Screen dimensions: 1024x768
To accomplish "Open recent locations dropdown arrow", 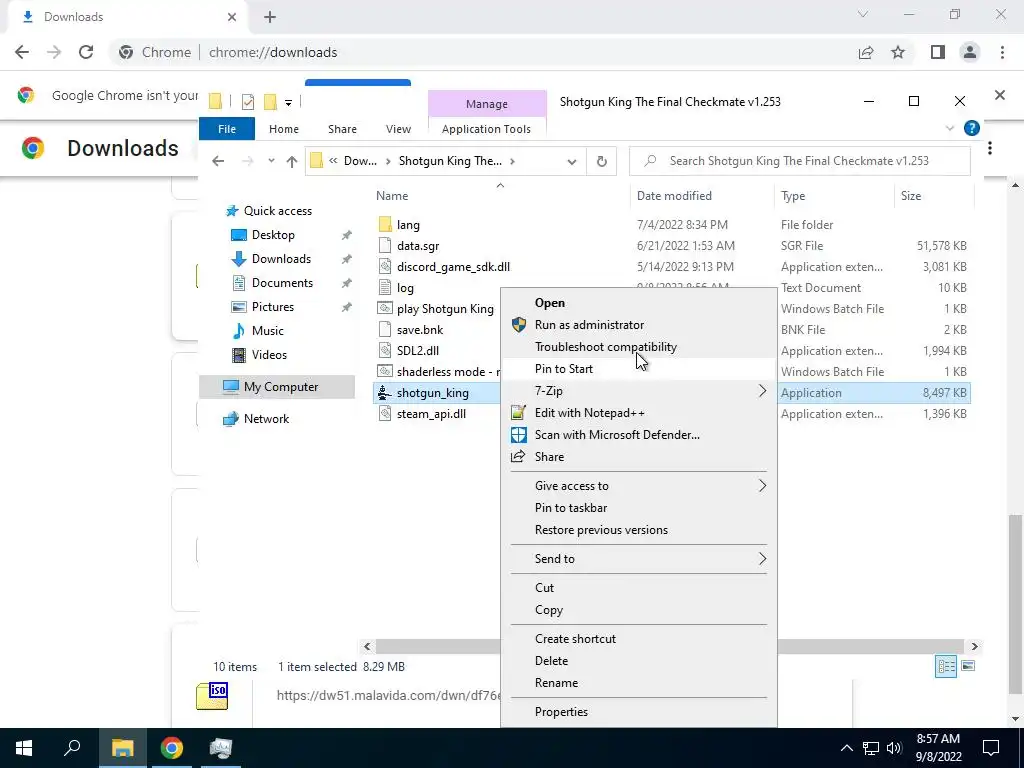I will (271, 161).
